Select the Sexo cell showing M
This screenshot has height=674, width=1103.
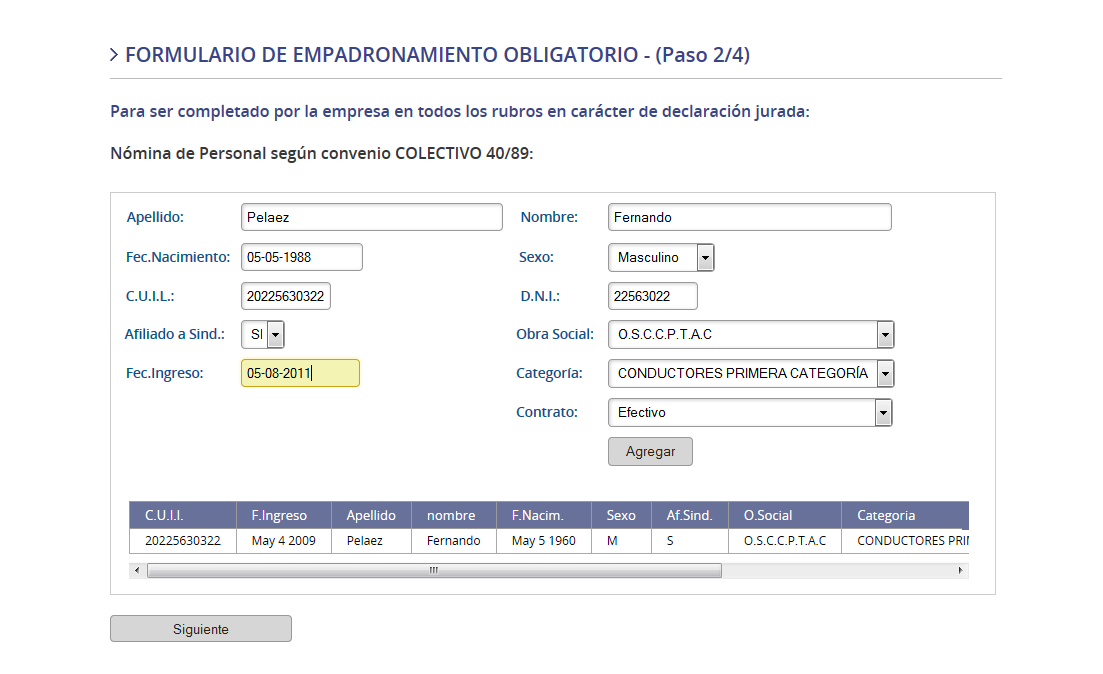coord(621,541)
